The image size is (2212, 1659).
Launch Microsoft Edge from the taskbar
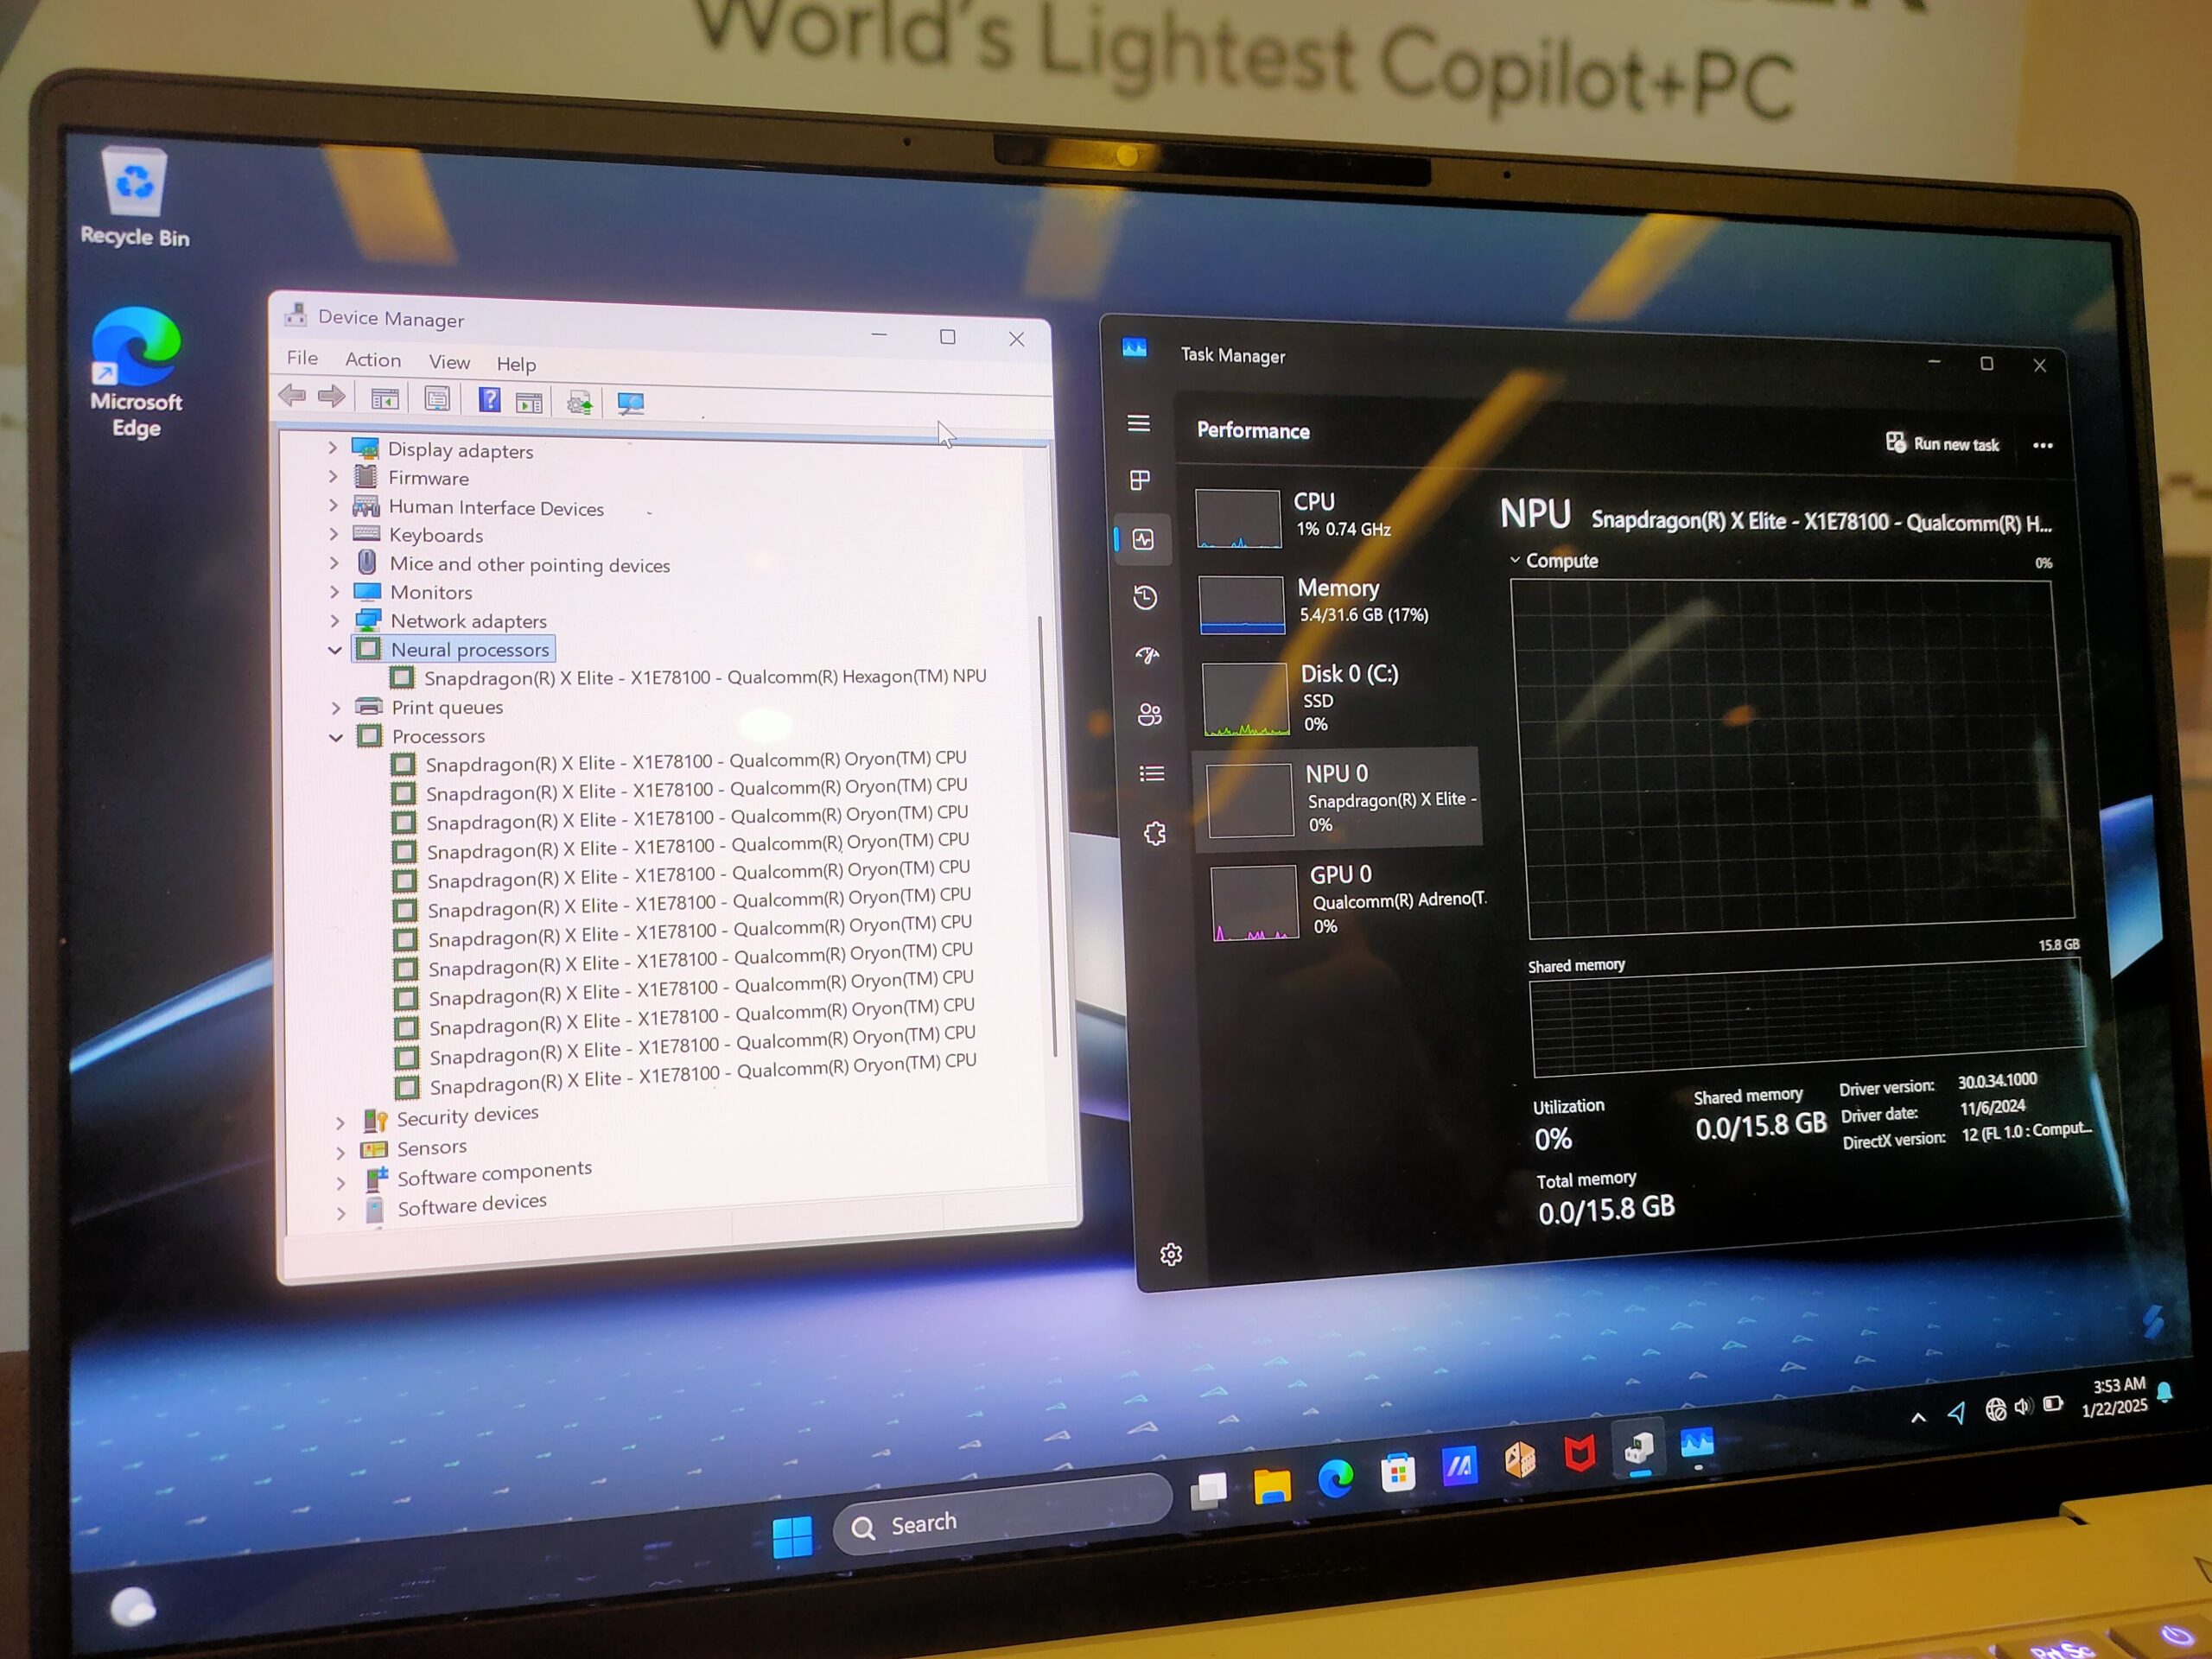1335,1478
